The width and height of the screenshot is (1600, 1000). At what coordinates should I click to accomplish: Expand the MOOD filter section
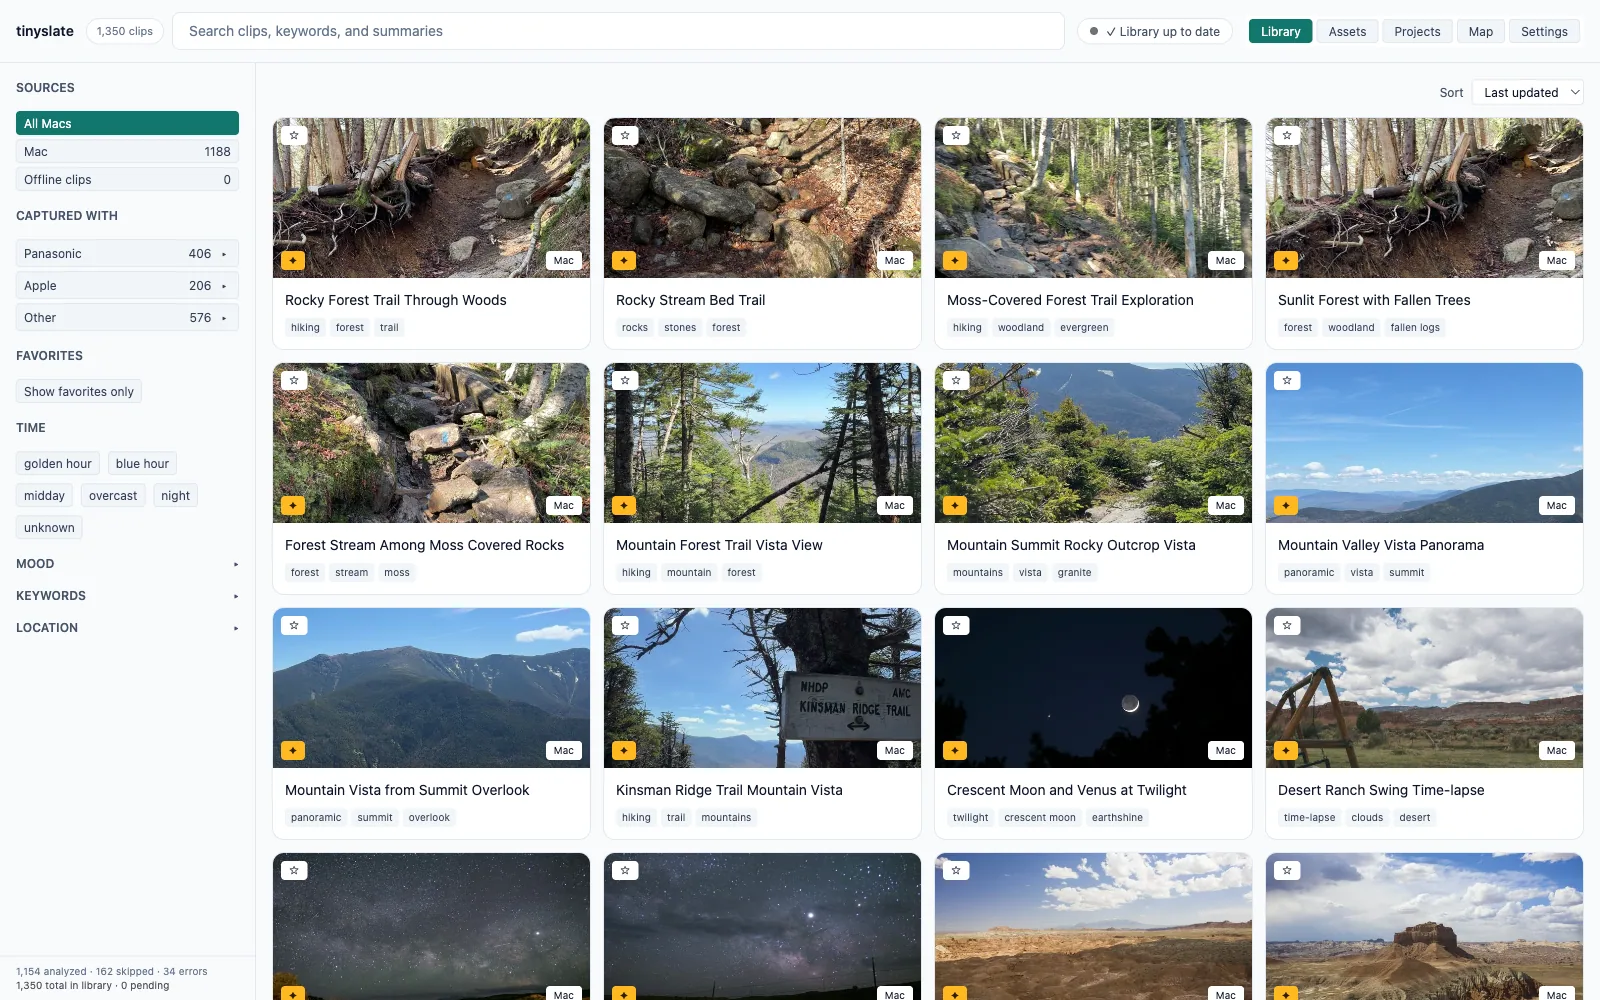[x=127, y=564]
